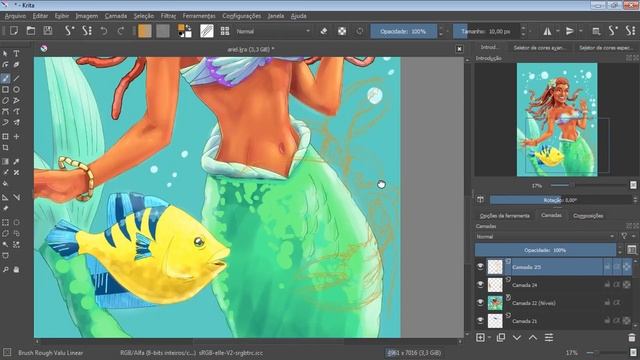Select the Rectangle shape tool
Viewport: 640px width, 360px height.
click(5, 89)
